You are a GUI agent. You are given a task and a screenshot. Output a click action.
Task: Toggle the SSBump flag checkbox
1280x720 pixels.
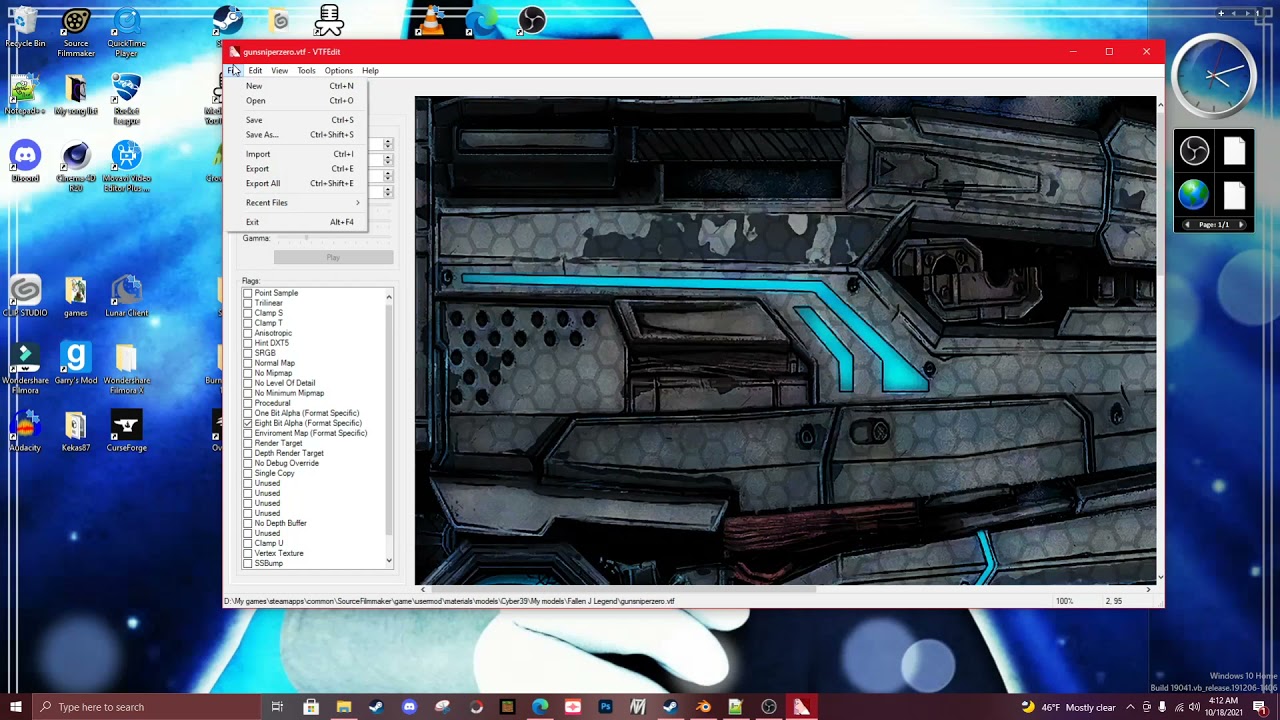click(248, 563)
